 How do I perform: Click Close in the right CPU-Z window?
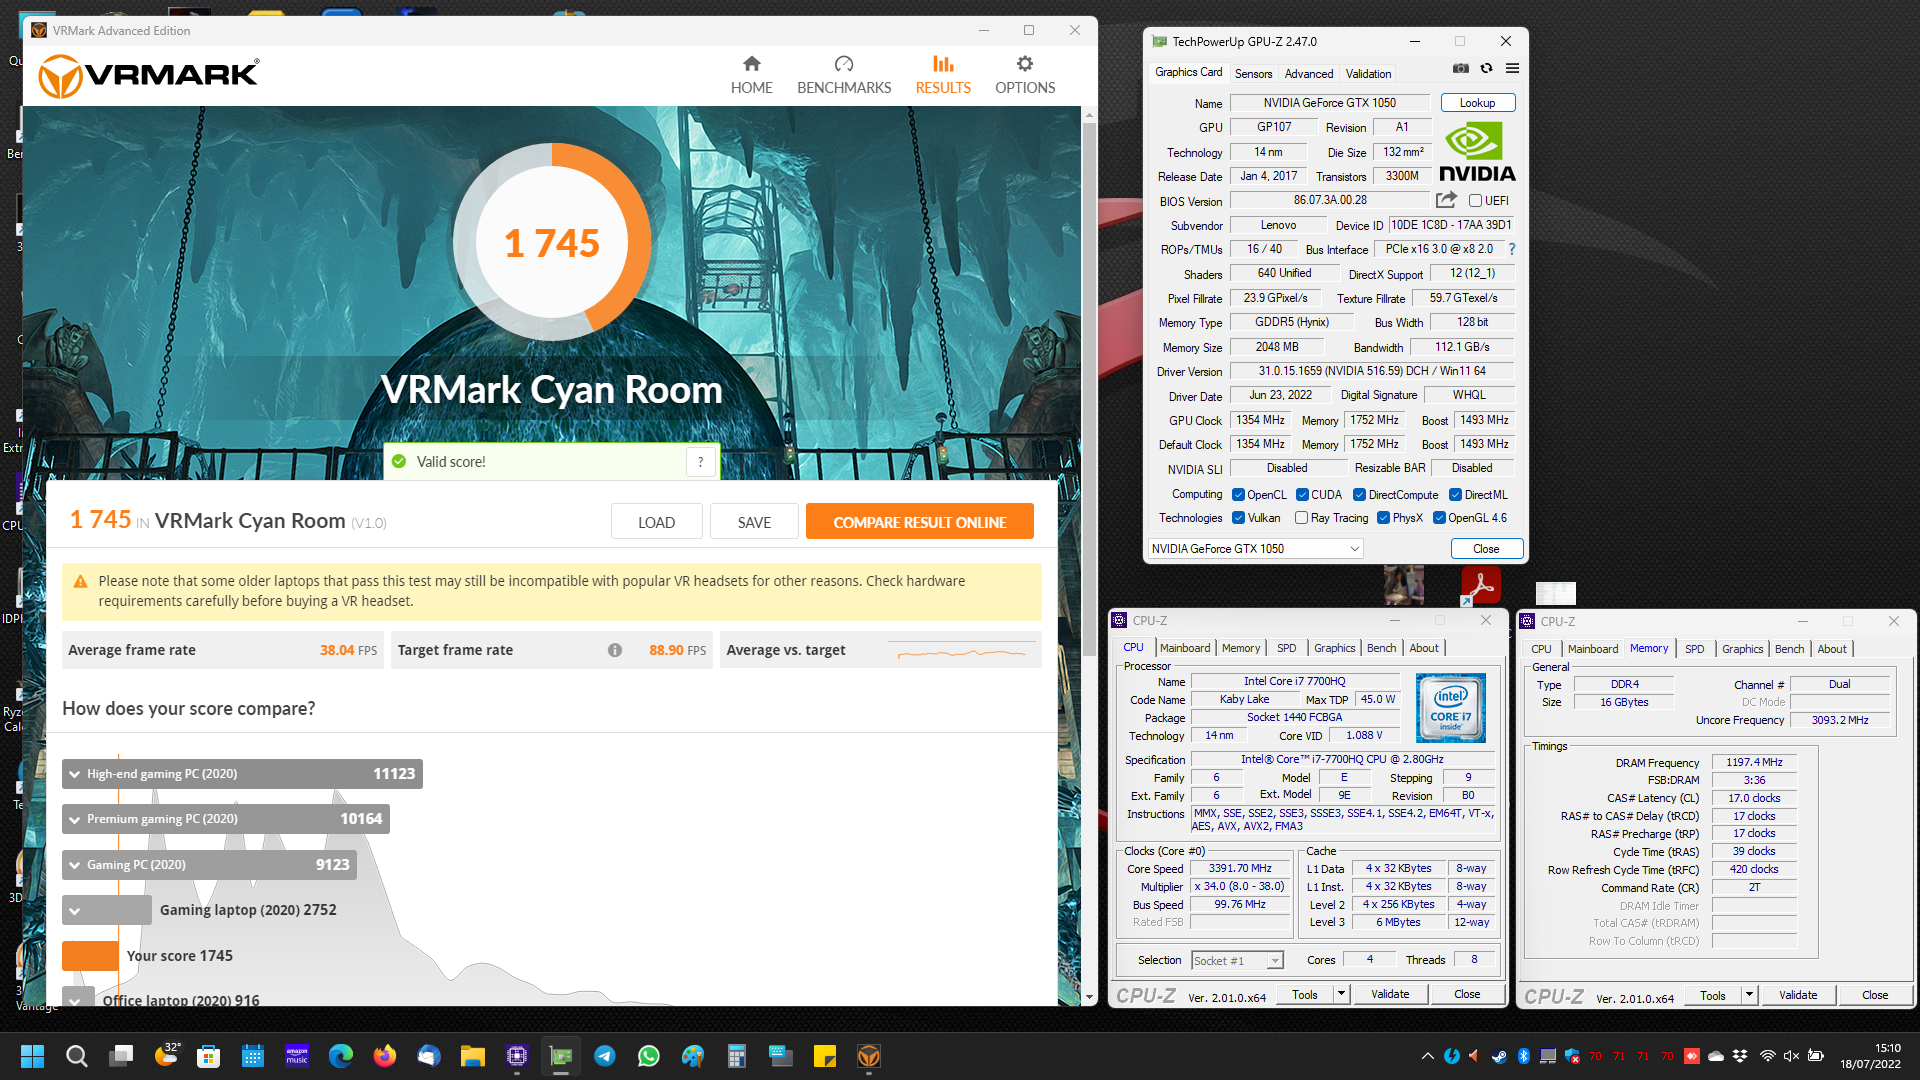1874,995
